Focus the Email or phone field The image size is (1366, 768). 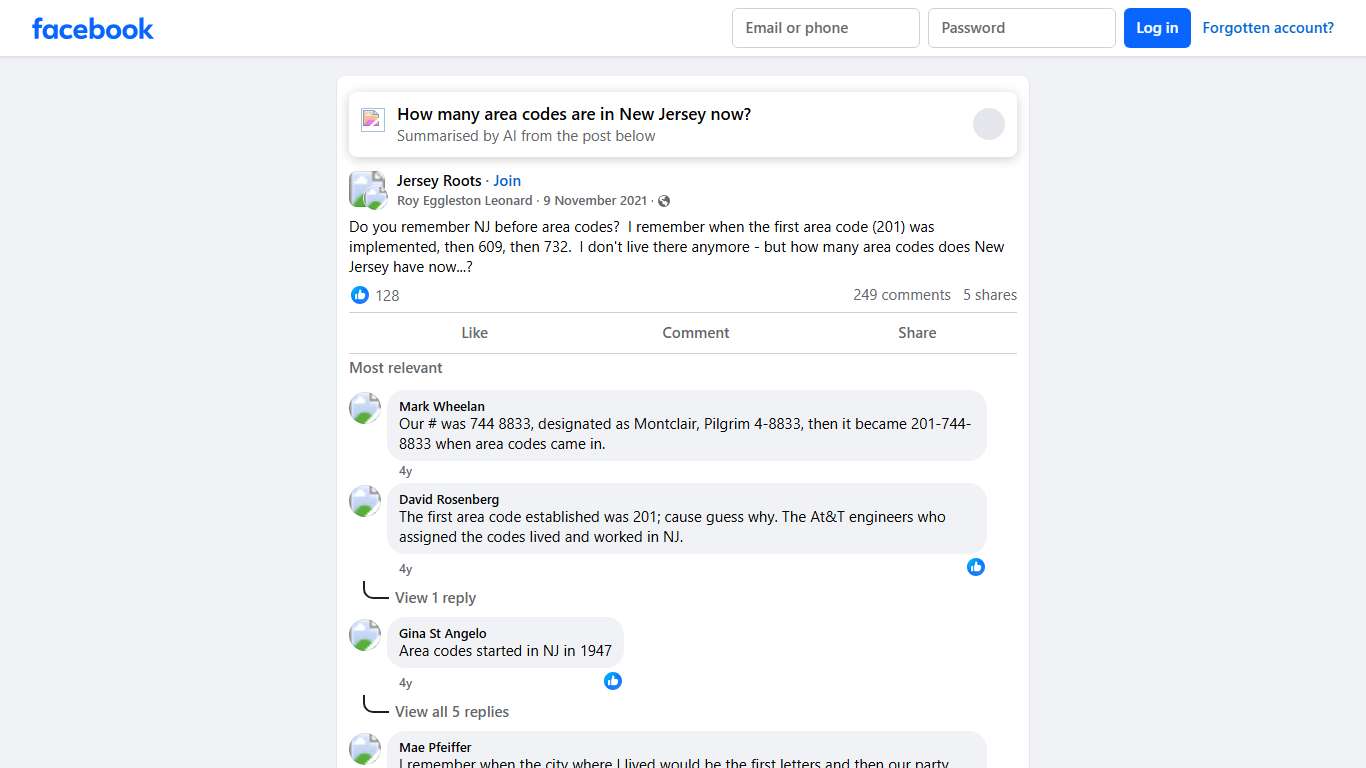[825, 28]
